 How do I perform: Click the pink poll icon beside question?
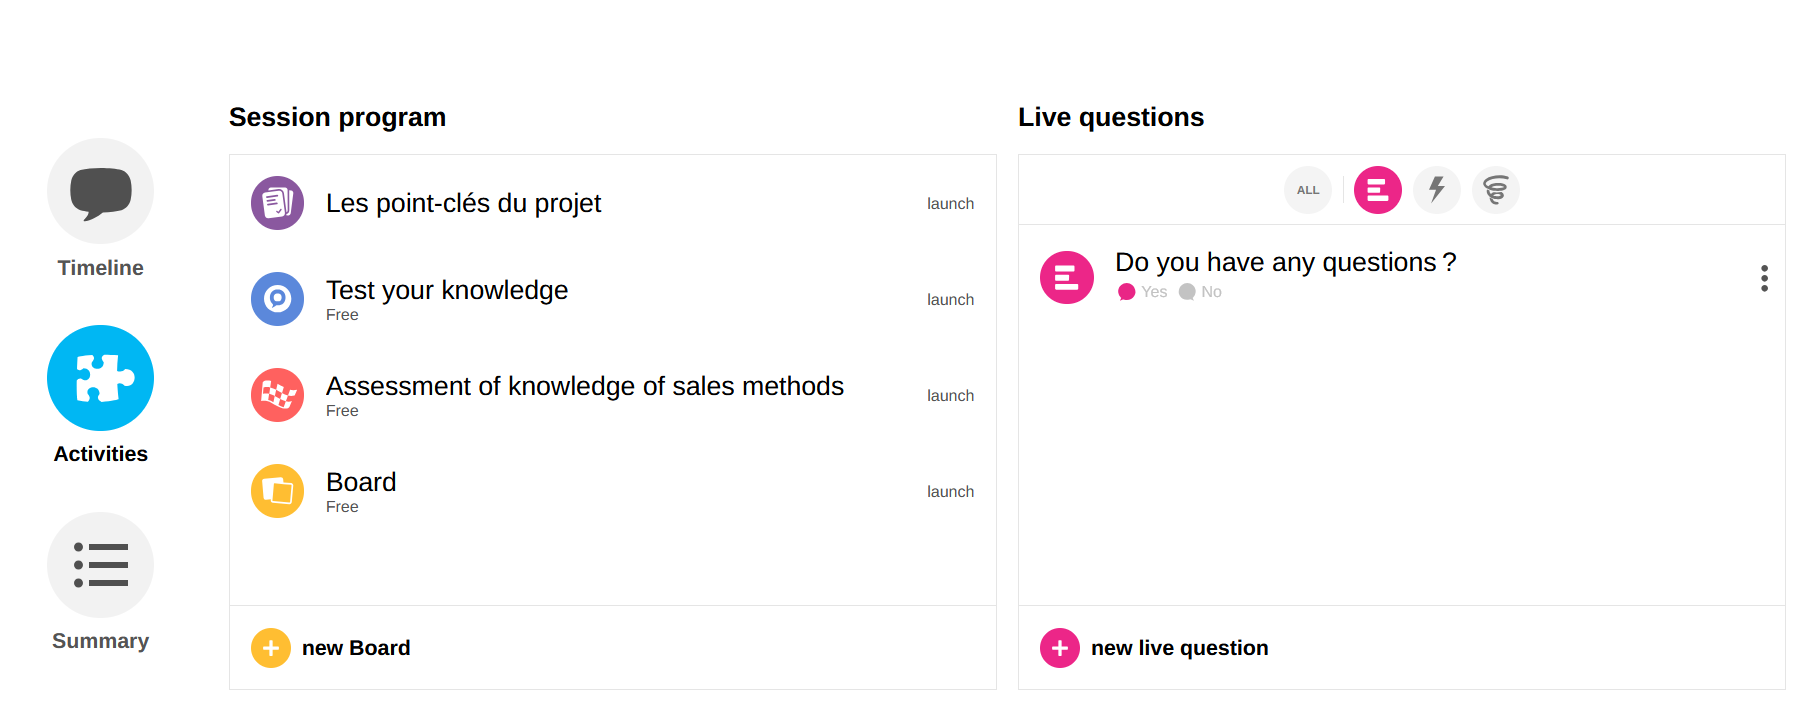pyautogui.click(x=1066, y=277)
